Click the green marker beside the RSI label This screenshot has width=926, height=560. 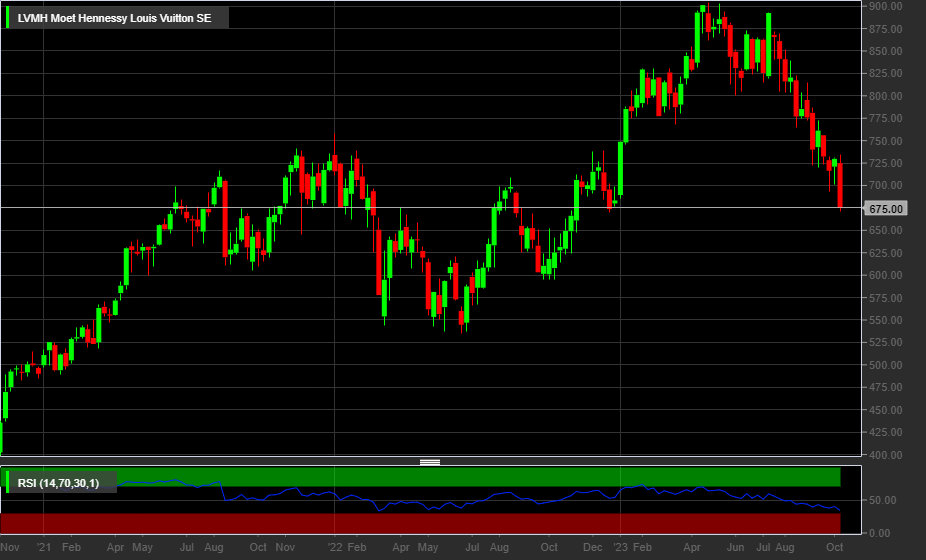[x=8, y=482]
